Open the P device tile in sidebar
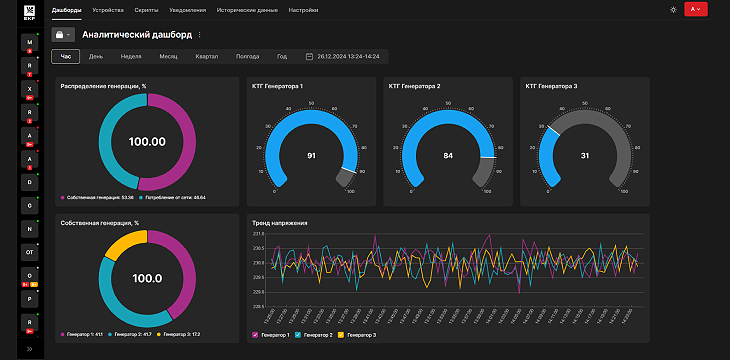The width and height of the screenshot is (730, 360). tap(30, 299)
